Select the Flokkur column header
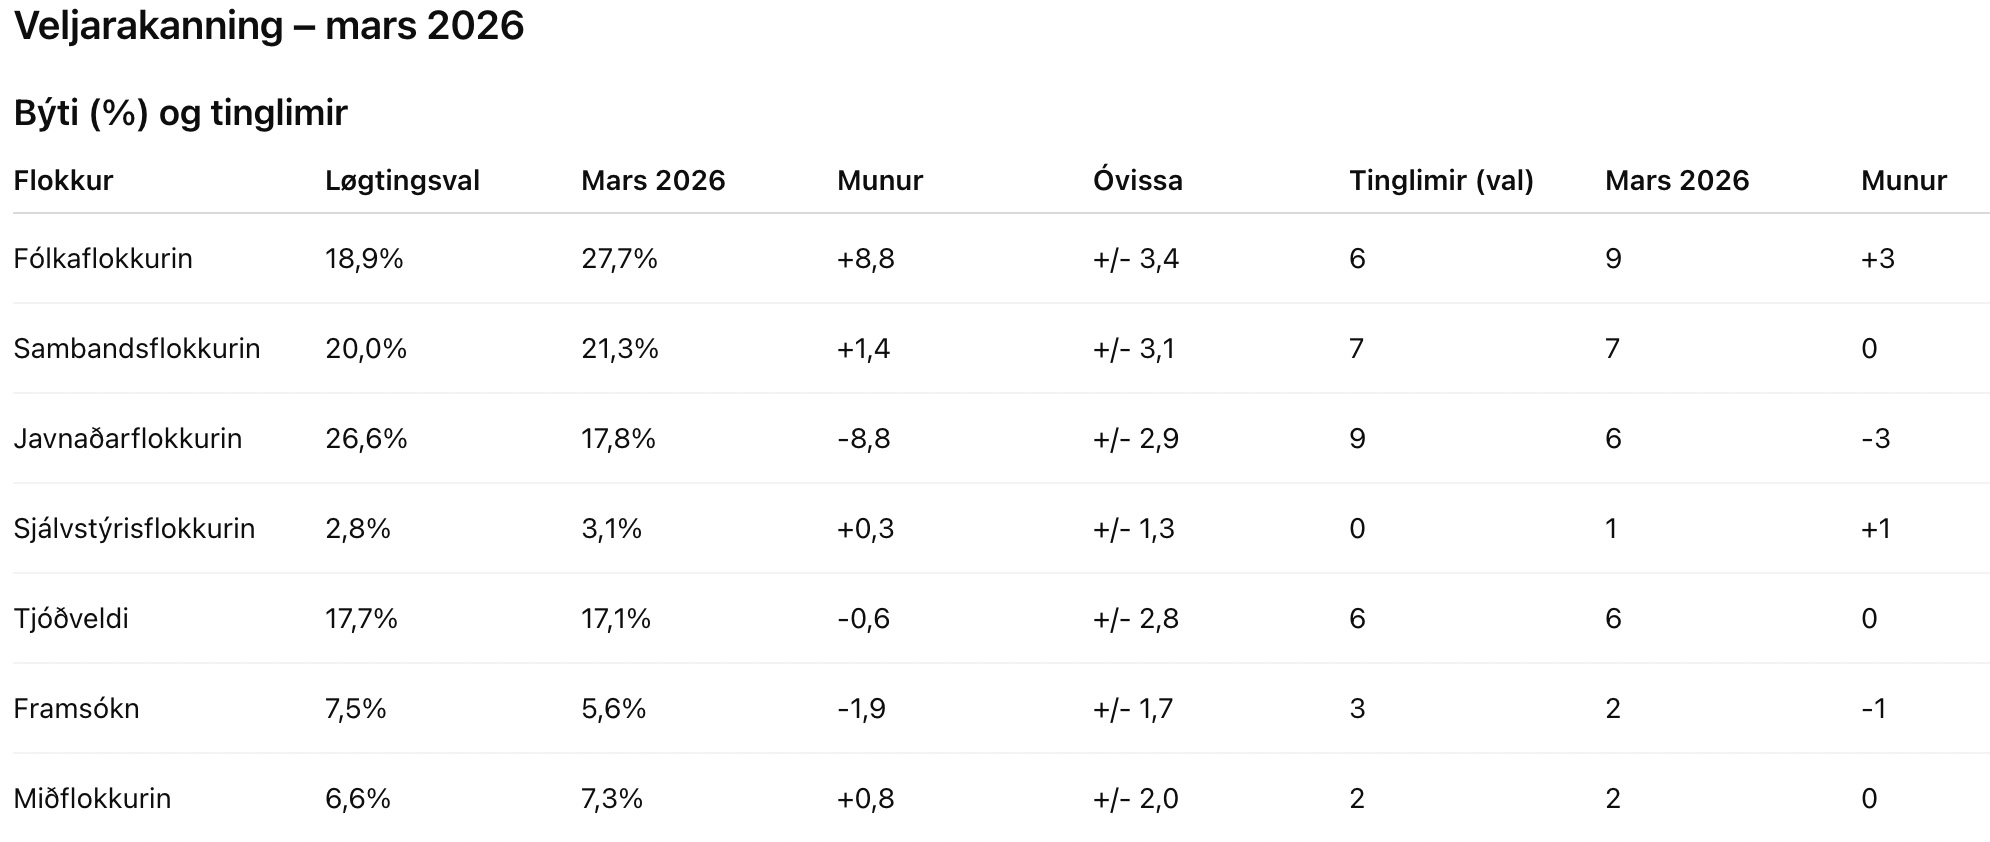Screen dimensions: 1990x842 click(63, 181)
